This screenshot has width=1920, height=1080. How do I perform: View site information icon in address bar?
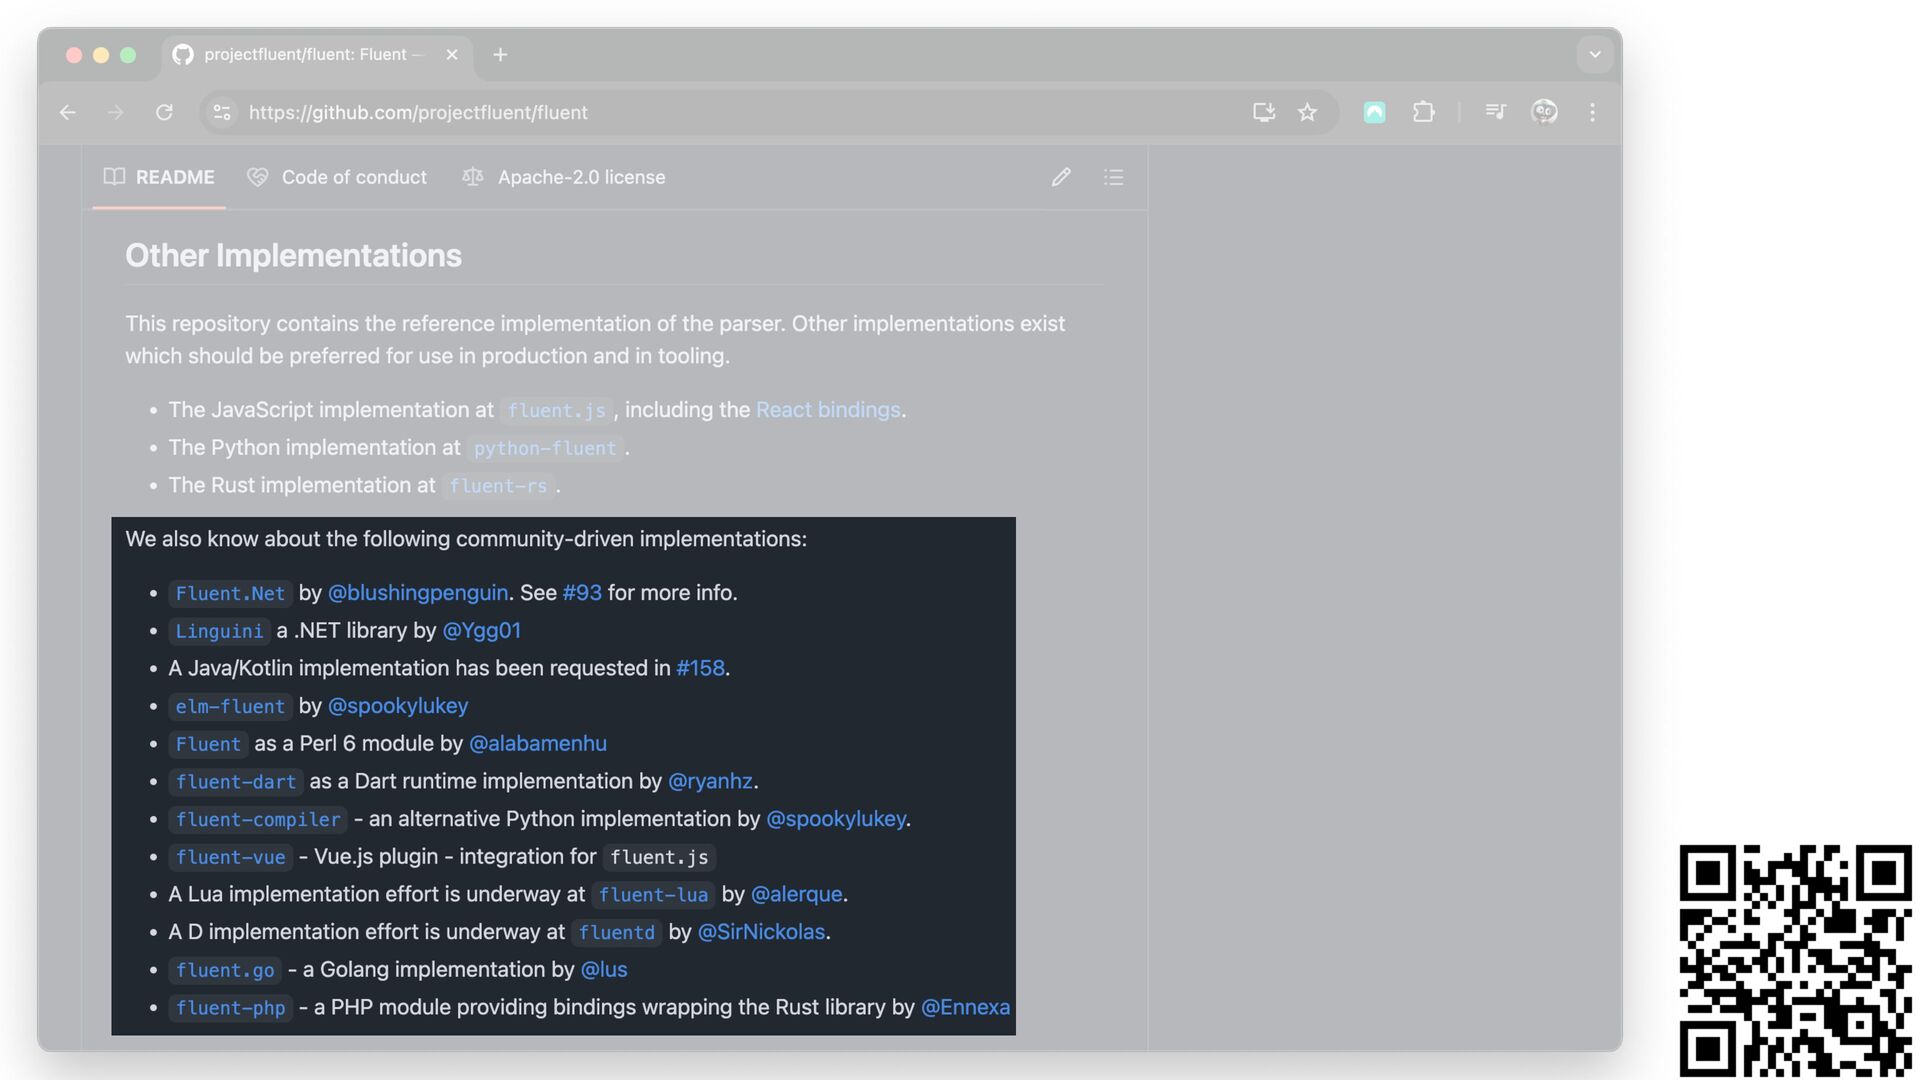pyautogui.click(x=222, y=112)
